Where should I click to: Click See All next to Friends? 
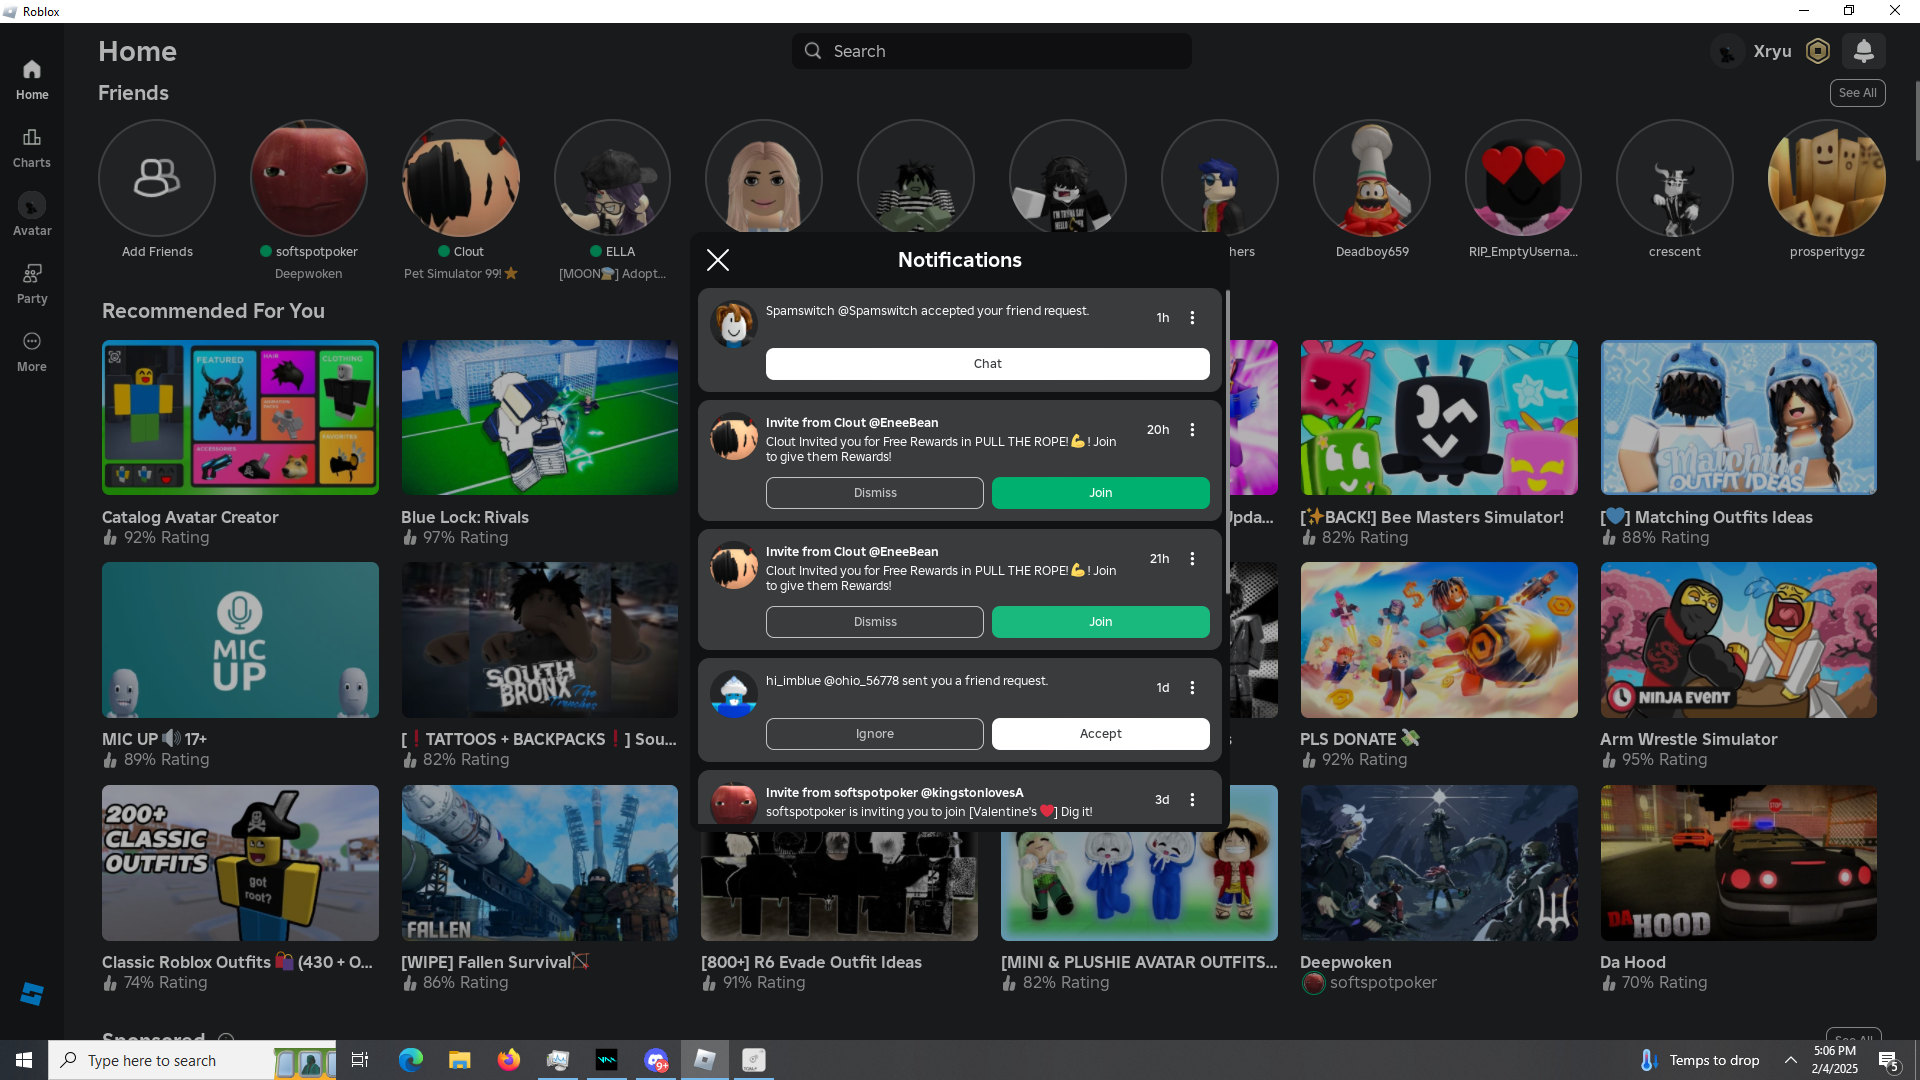click(x=1857, y=93)
